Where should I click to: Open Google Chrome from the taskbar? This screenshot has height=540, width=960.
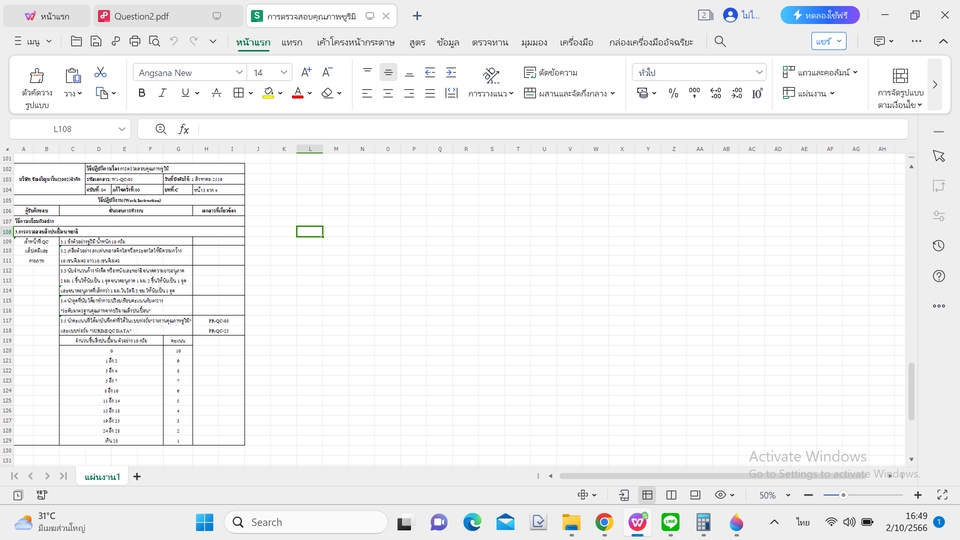(604, 522)
